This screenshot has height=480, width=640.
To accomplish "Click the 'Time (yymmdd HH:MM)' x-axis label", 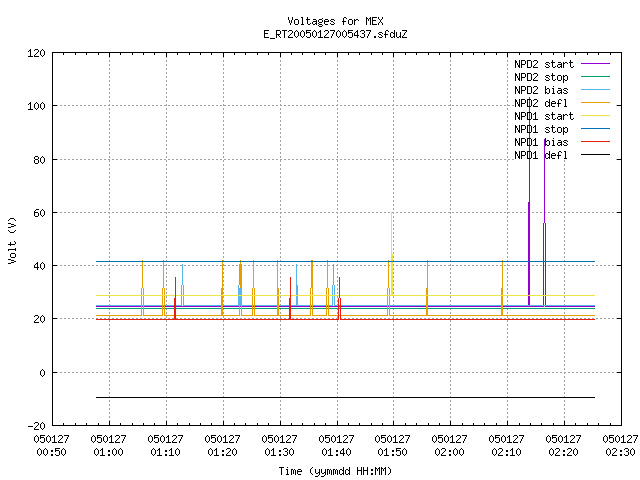I will (x=335, y=471).
